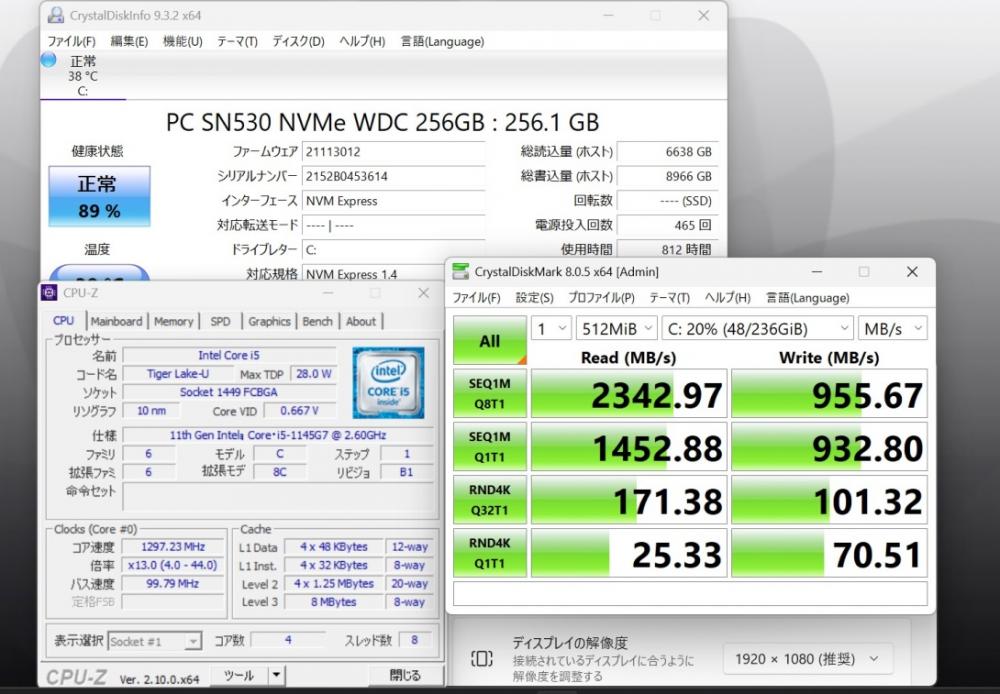The image size is (1000, 694).
Task: Open the 1920 × 1080 display resolution dropdown
Action: coord(807,659)
